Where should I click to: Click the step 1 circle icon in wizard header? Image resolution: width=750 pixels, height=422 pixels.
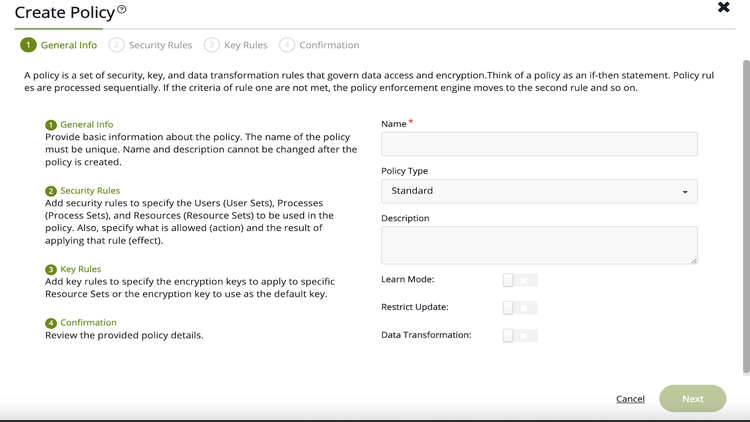28,45
